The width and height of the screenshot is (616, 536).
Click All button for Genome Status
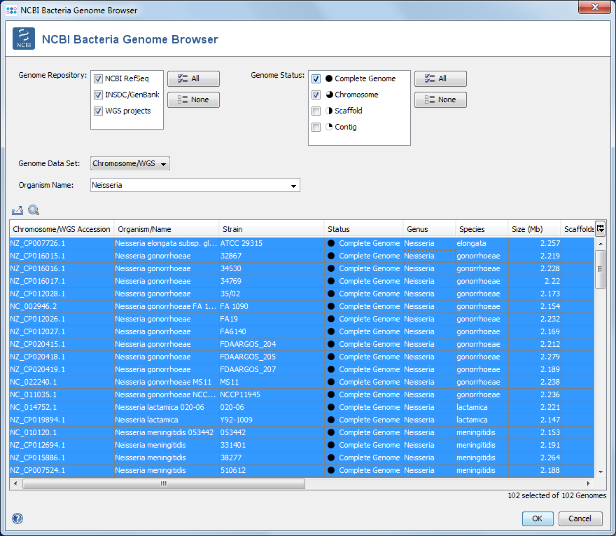tap(440, 79)
